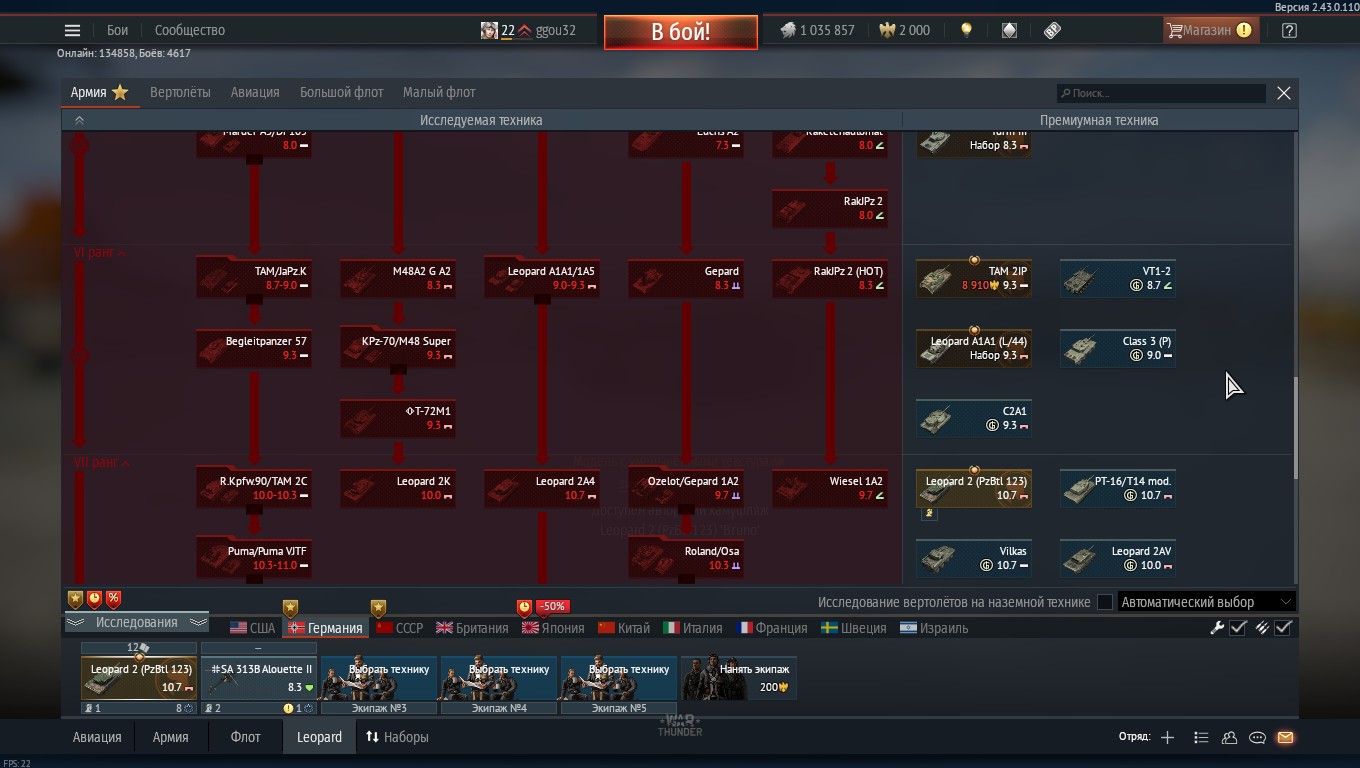Select the Leopard 2A4 research card
Viewport: 1360px width, 768px height.
point(542,488)
